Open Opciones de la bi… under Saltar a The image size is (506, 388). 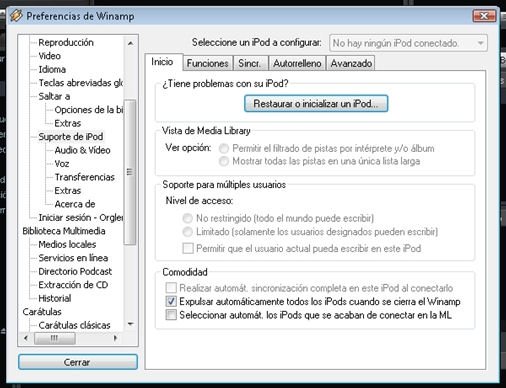tap(89, 110)
